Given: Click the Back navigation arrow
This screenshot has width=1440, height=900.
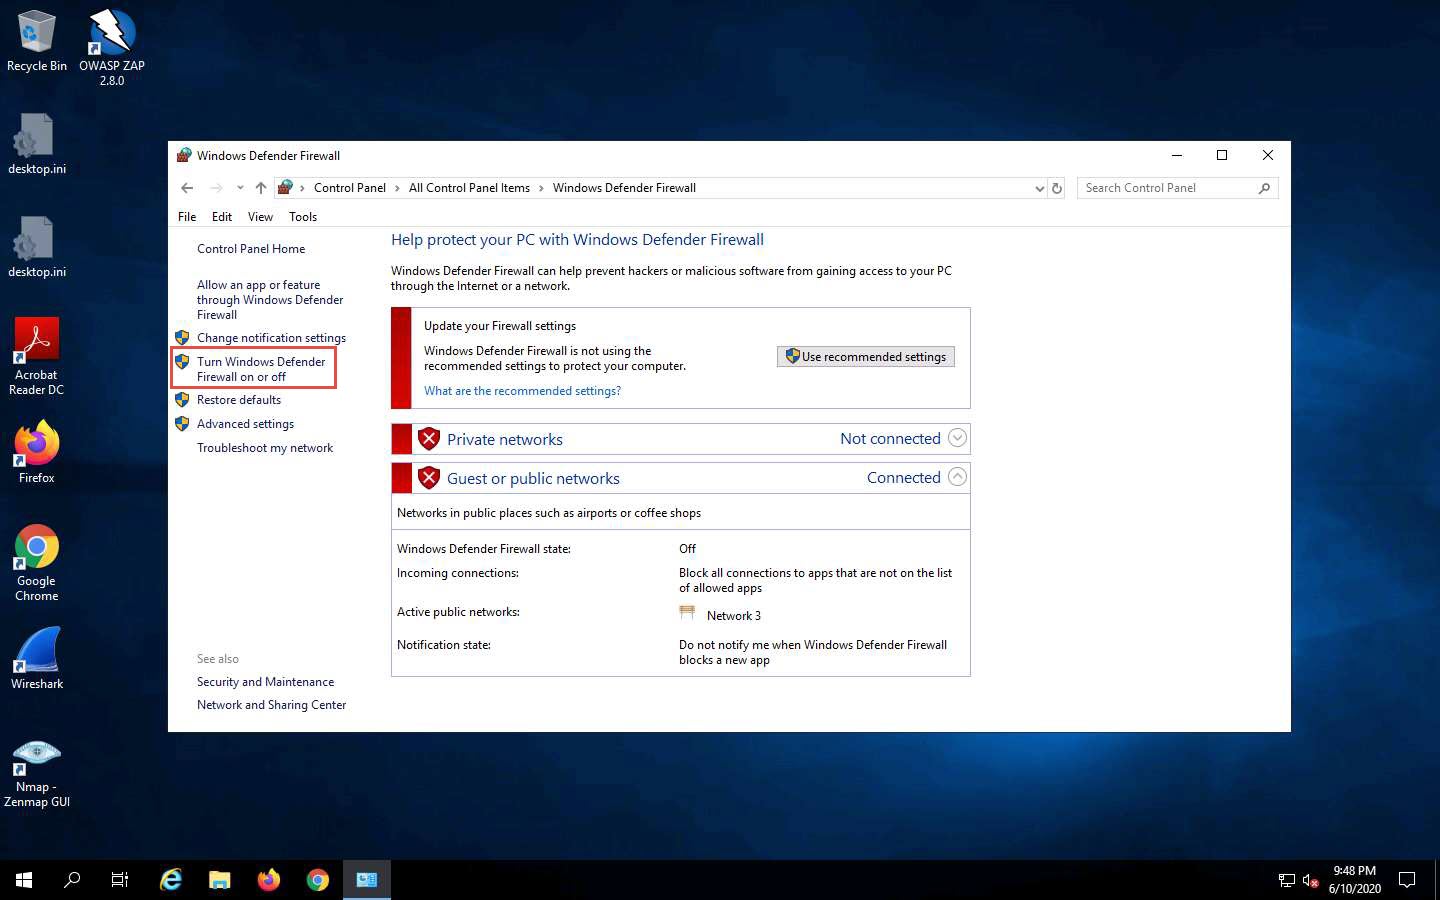Looking at the screenshot, I should coord(187,188).
